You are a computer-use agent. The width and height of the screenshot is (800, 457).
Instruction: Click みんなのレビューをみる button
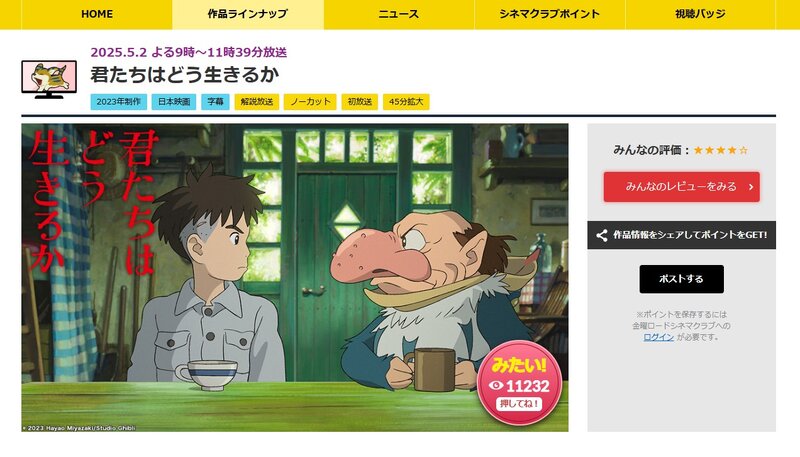(x=682, y=187)
